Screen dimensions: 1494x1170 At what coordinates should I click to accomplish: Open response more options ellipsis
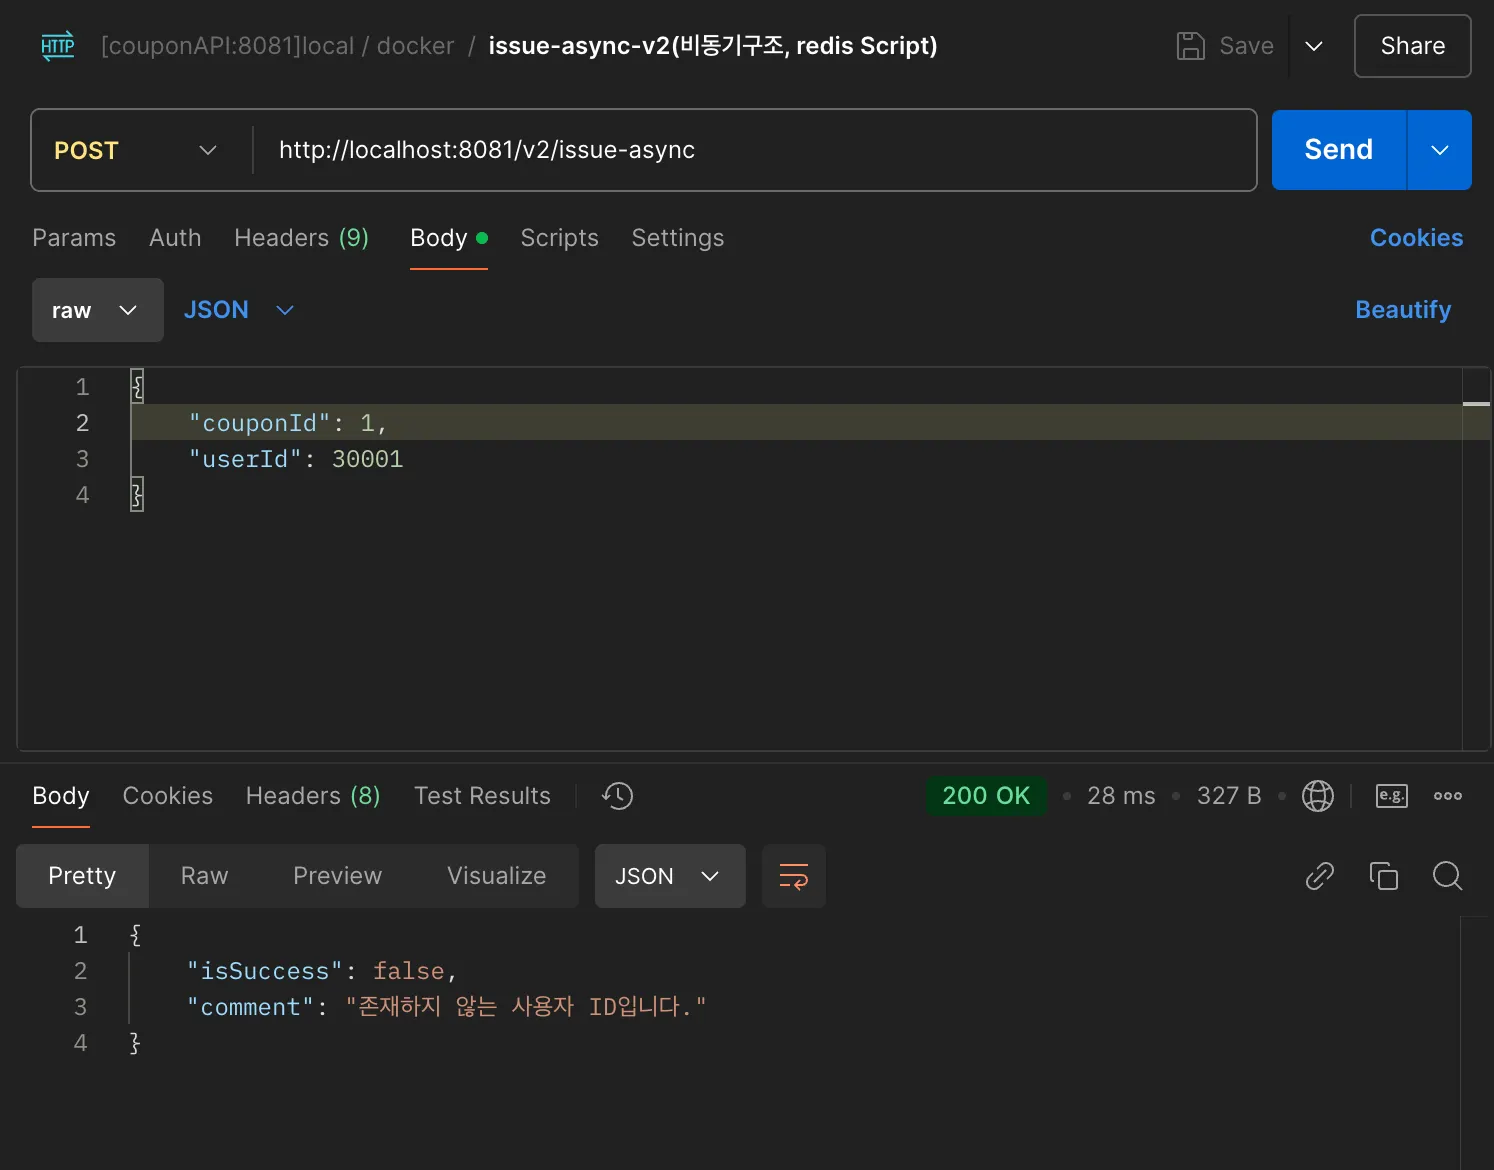coord(1447,796)
